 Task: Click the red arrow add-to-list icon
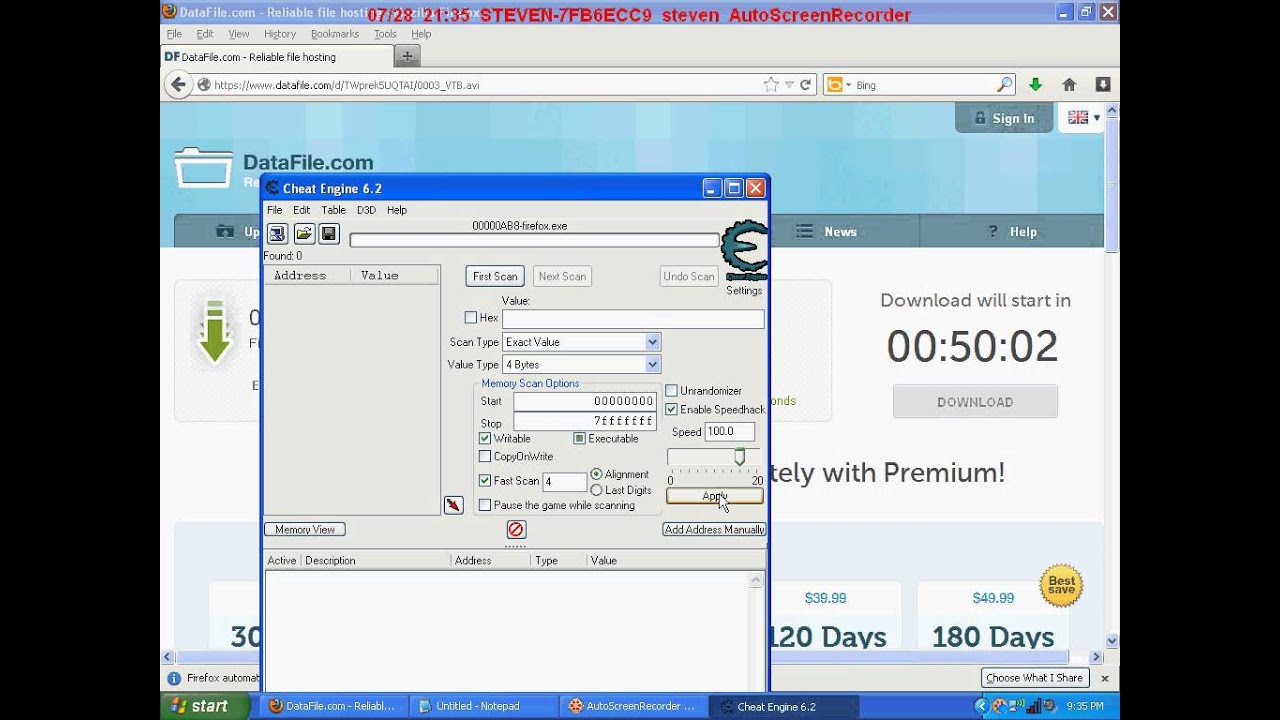[453, 505]
